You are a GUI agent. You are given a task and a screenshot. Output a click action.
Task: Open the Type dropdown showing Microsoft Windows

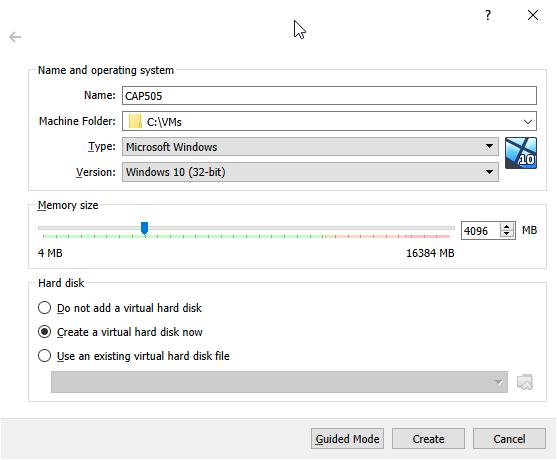coord(310,146)
